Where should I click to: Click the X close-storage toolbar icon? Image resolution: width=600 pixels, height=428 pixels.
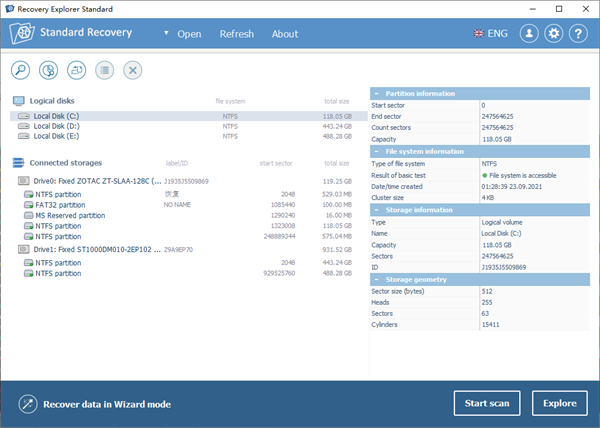(x=132, y=70)
